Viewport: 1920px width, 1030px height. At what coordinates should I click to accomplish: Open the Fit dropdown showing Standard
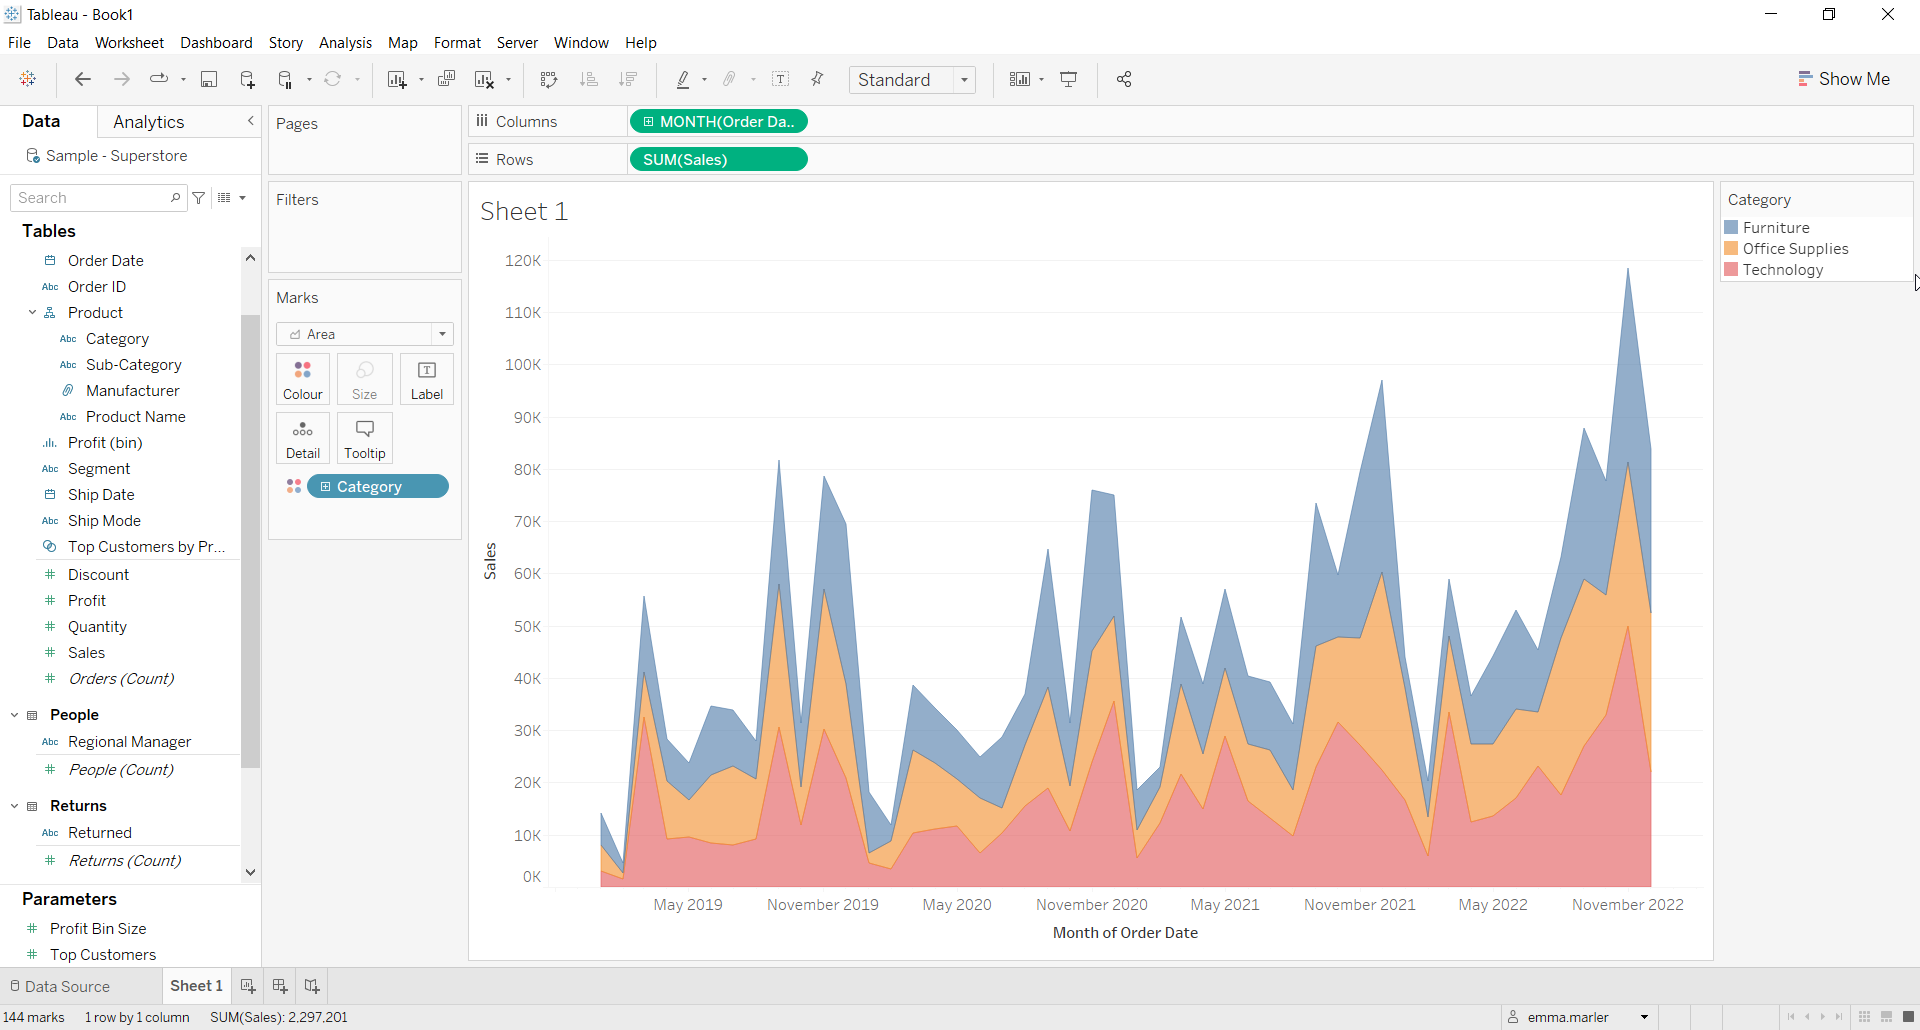click(963, 79)
